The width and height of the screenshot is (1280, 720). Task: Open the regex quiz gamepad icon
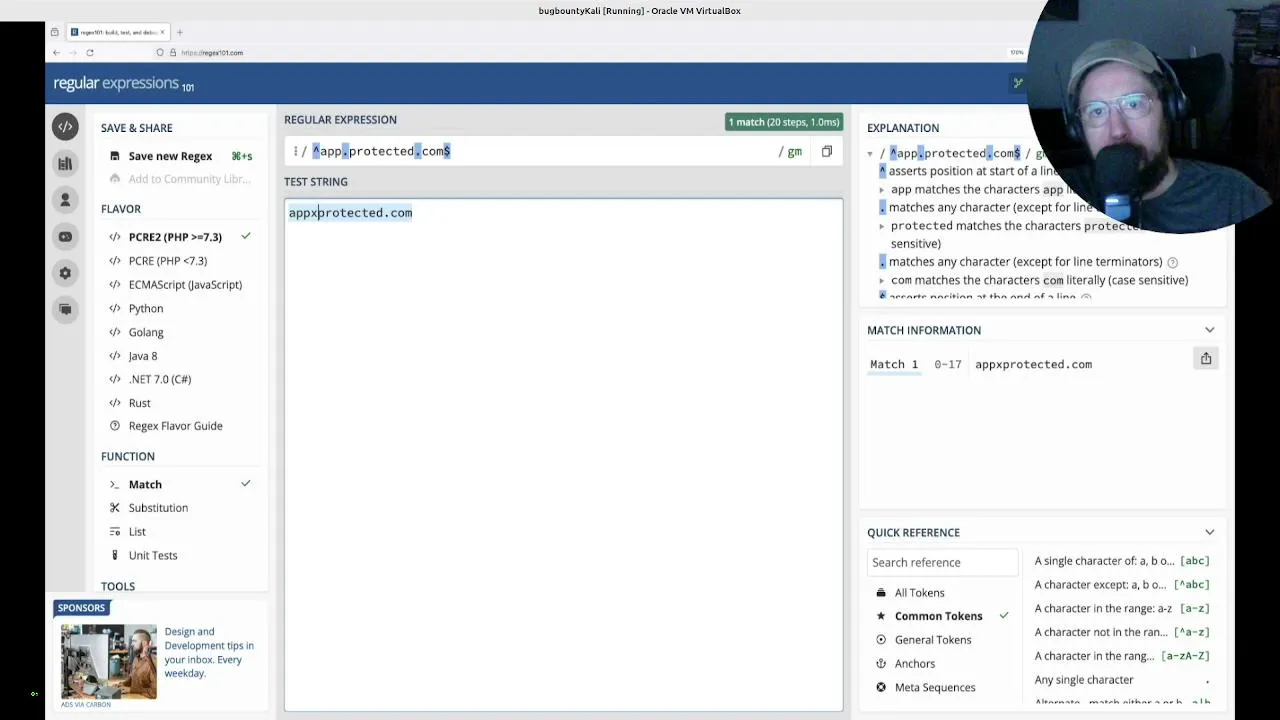pos(65,237)
